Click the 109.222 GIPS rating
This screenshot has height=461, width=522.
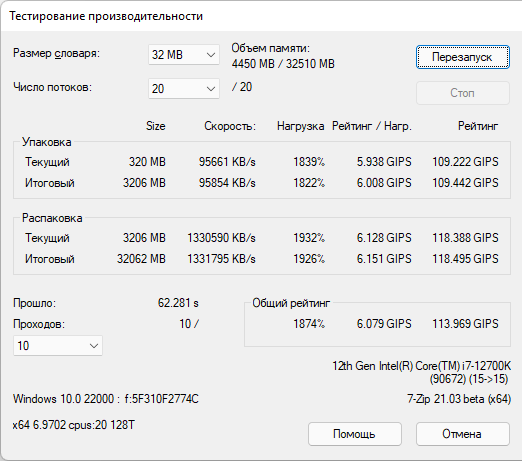pos(465,162)
